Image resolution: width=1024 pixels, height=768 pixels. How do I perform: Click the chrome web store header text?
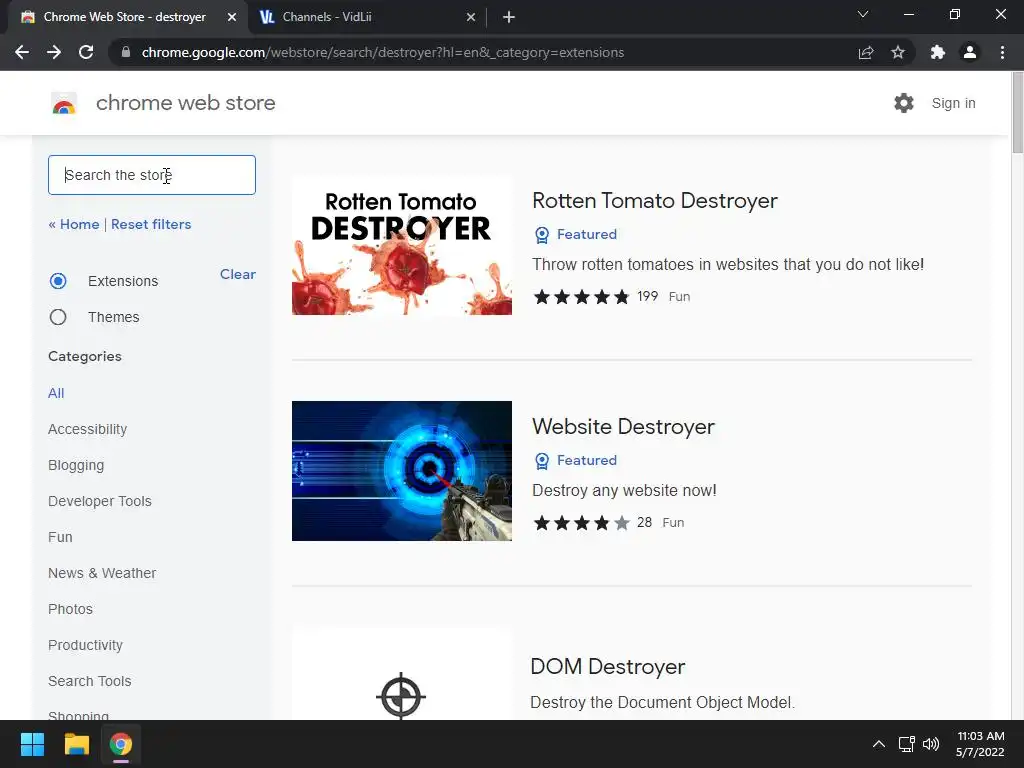tap(185, 103)
